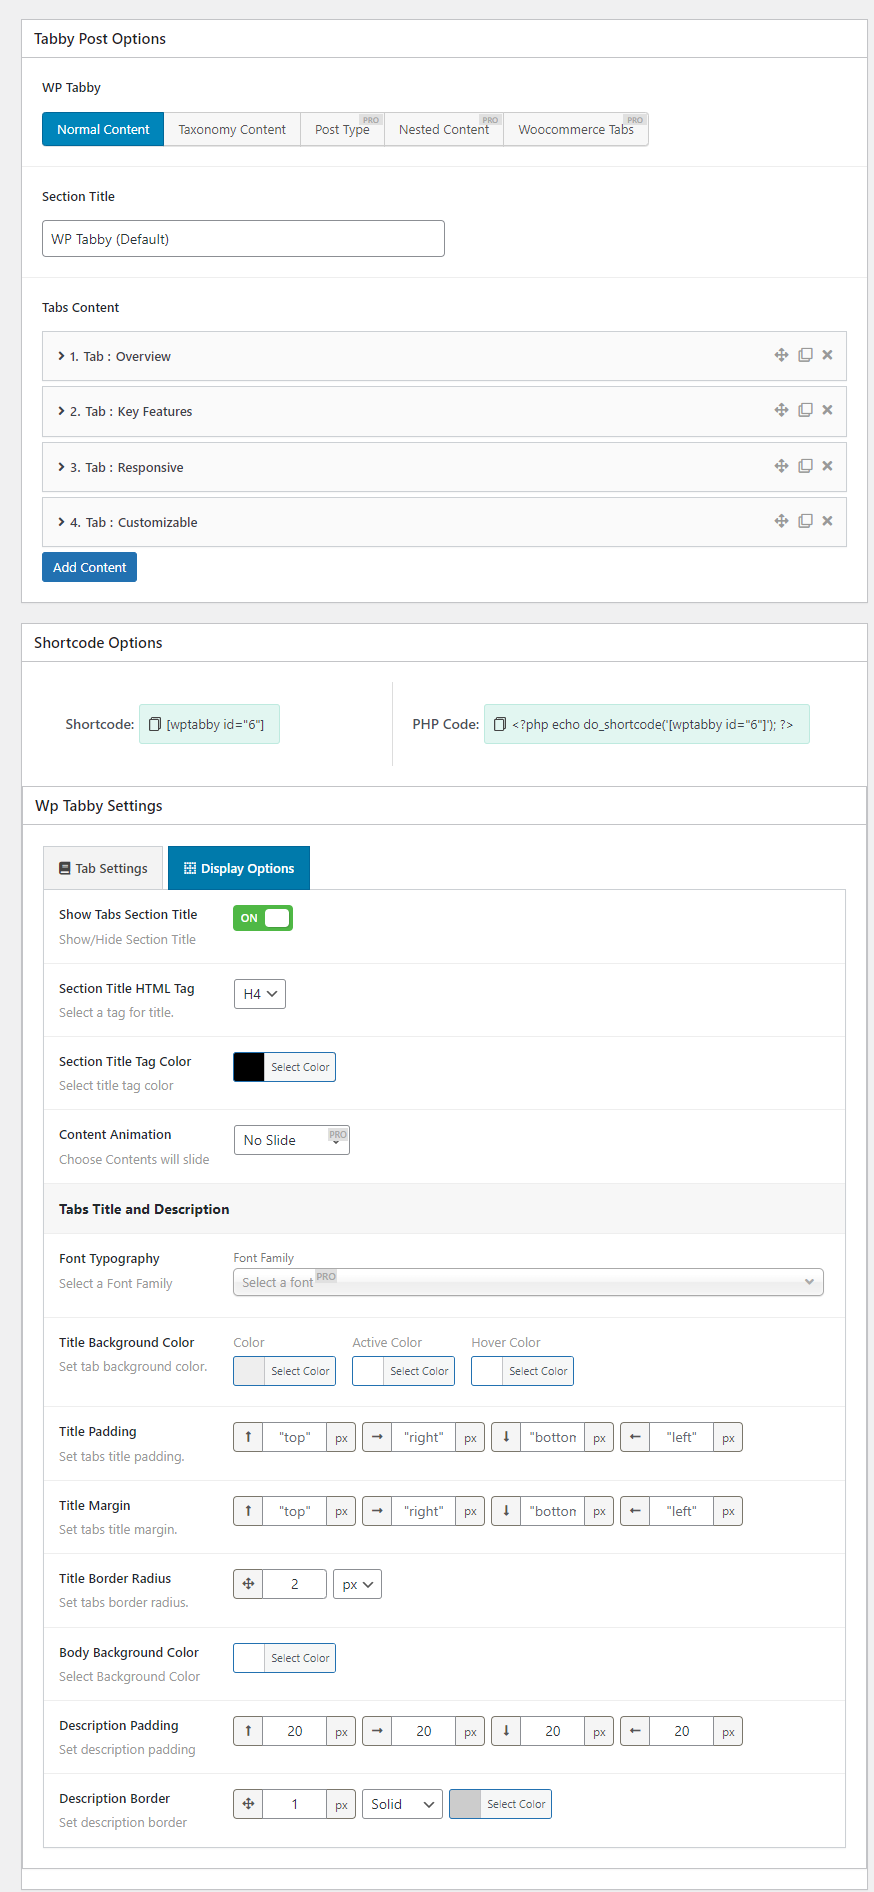Pick Title Background Color swatch
The height and width of the screenshot is (1892, 874).
pos(249,1371)
